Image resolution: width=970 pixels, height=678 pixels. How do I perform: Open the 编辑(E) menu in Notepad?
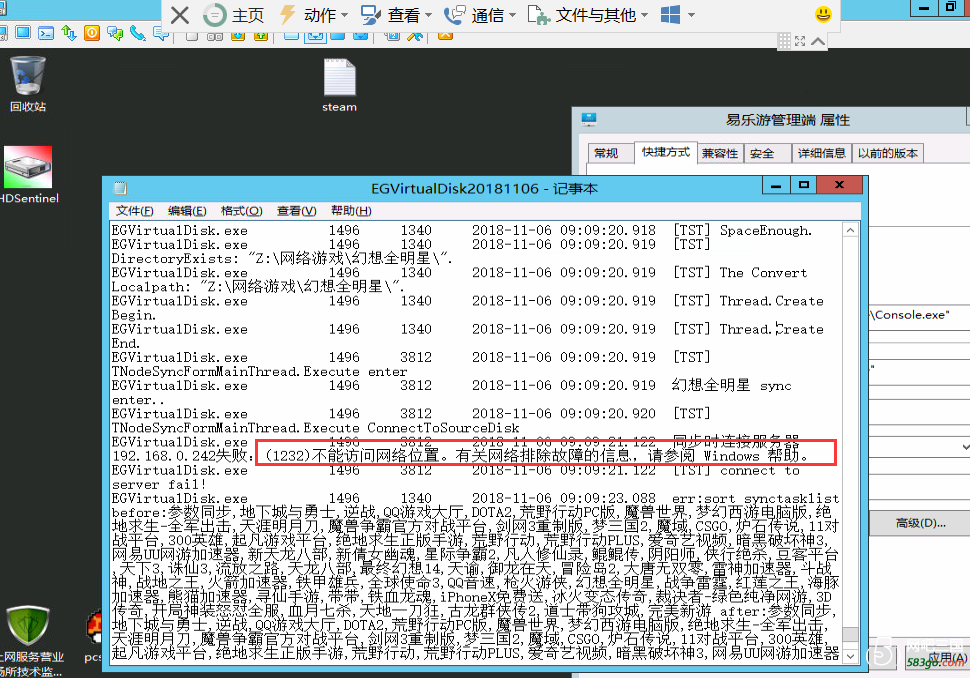[187, 211]
